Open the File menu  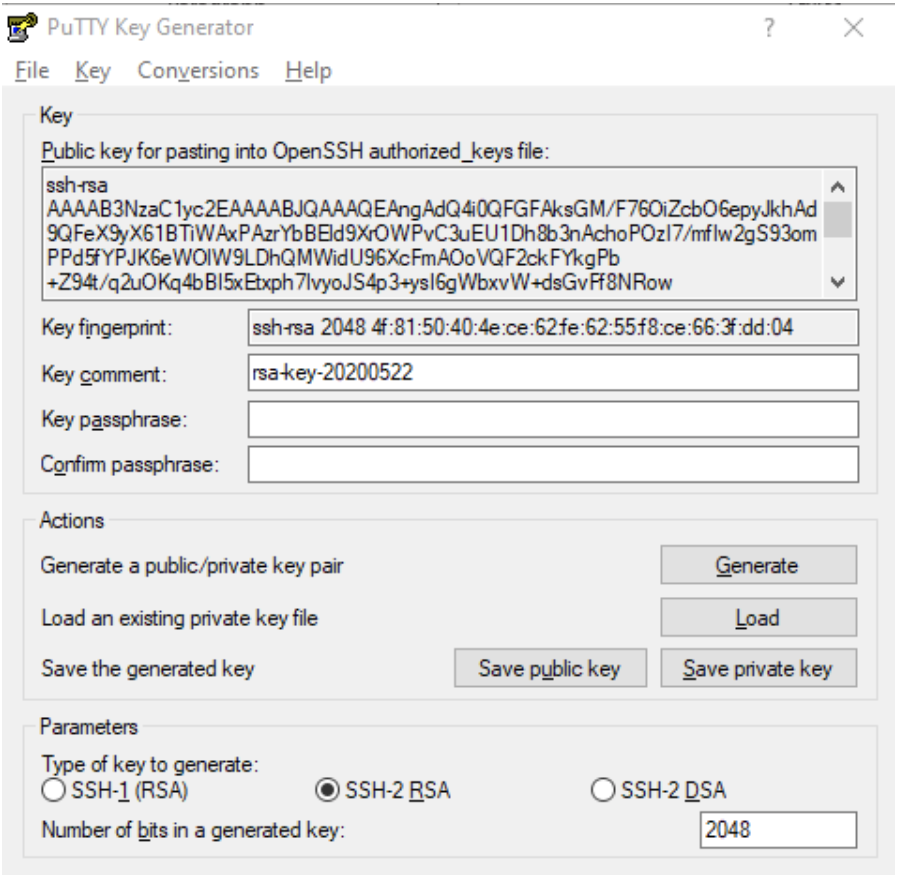click(x=32, y=70)
